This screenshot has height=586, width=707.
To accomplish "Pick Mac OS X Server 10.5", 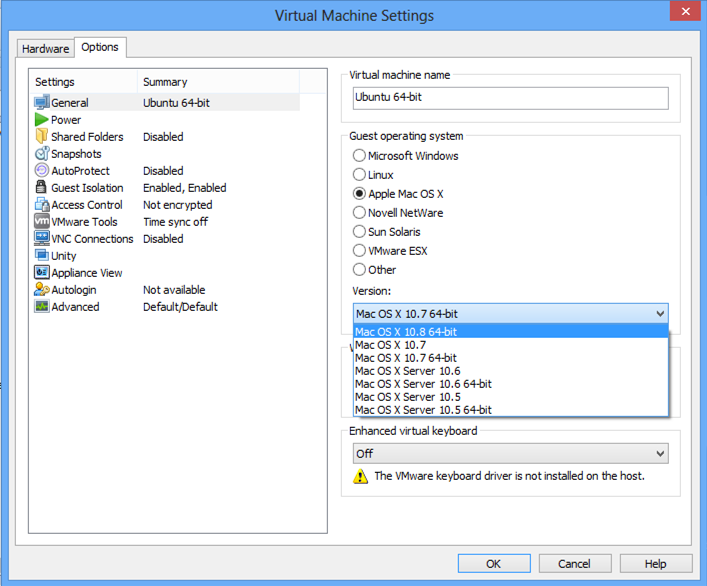I will (x=510, y=397).
